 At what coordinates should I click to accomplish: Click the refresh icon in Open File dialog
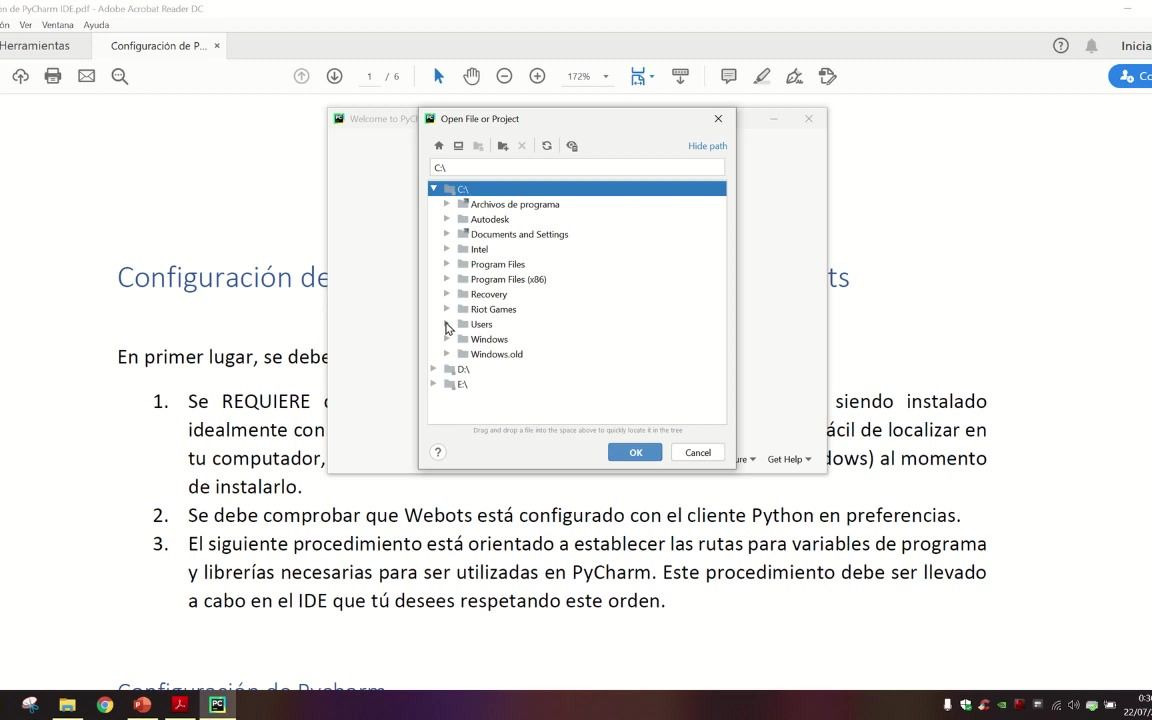tap(547, 146)
